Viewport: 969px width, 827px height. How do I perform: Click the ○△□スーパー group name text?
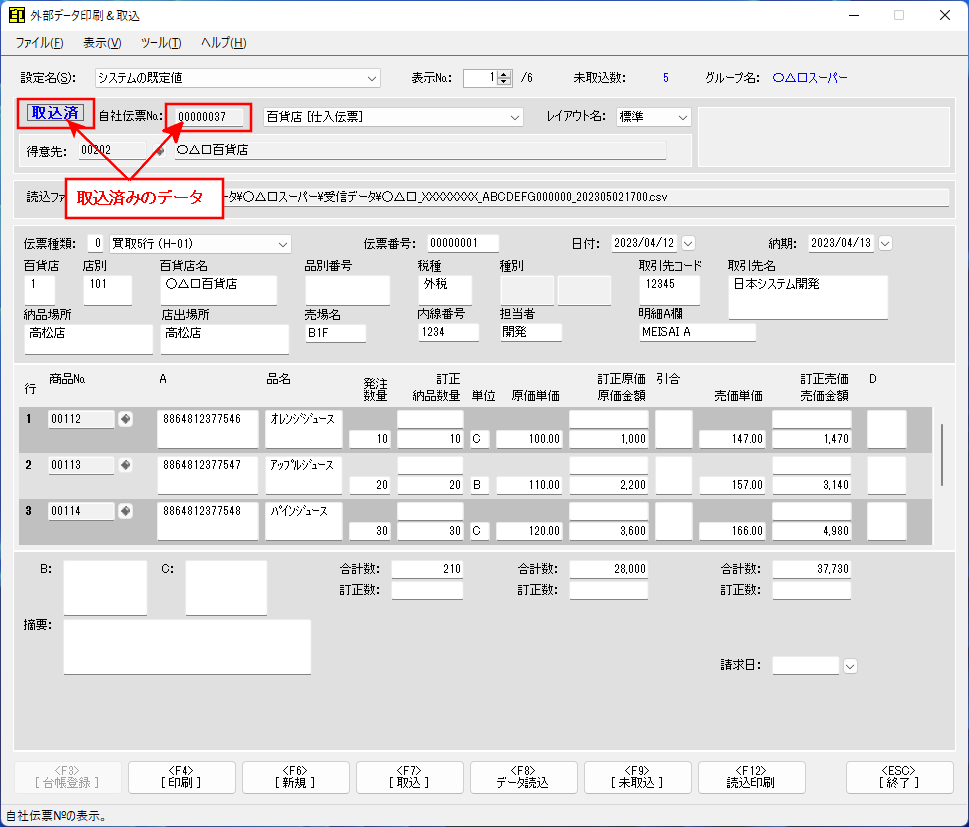point(810,78)
